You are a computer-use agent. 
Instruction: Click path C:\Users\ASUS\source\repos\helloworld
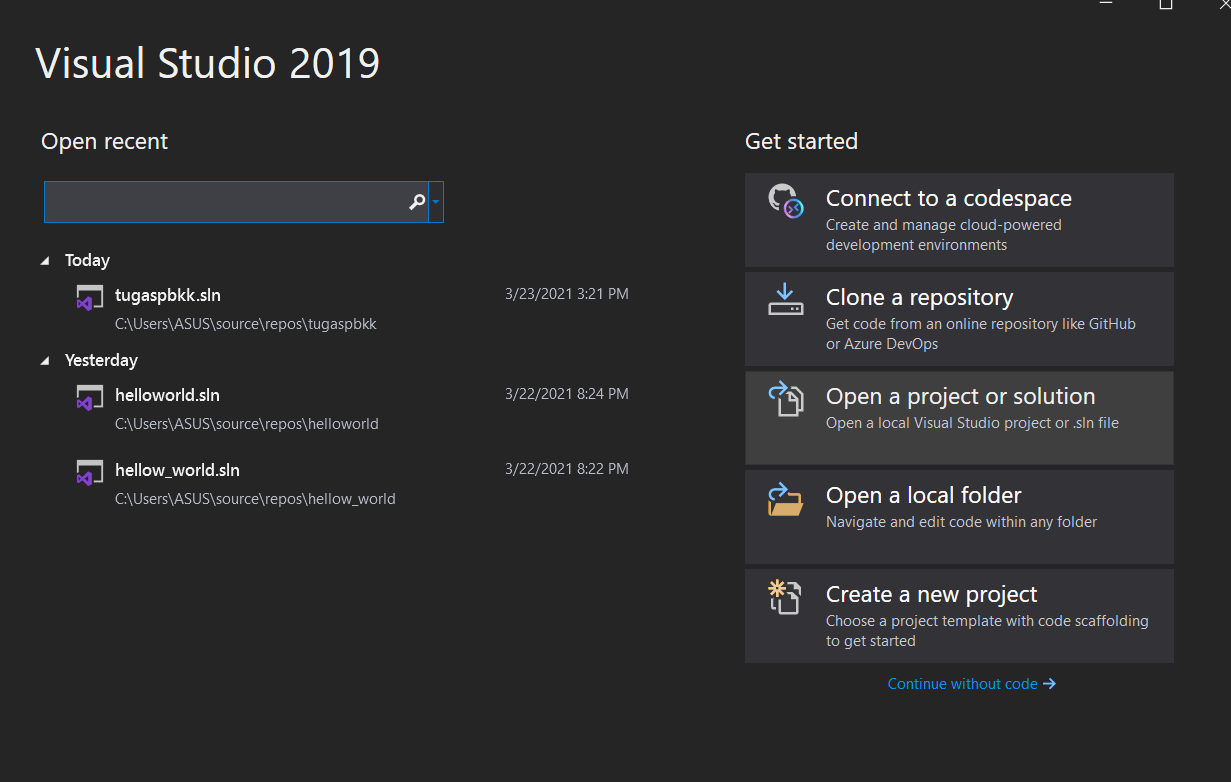tap(247, 424)
